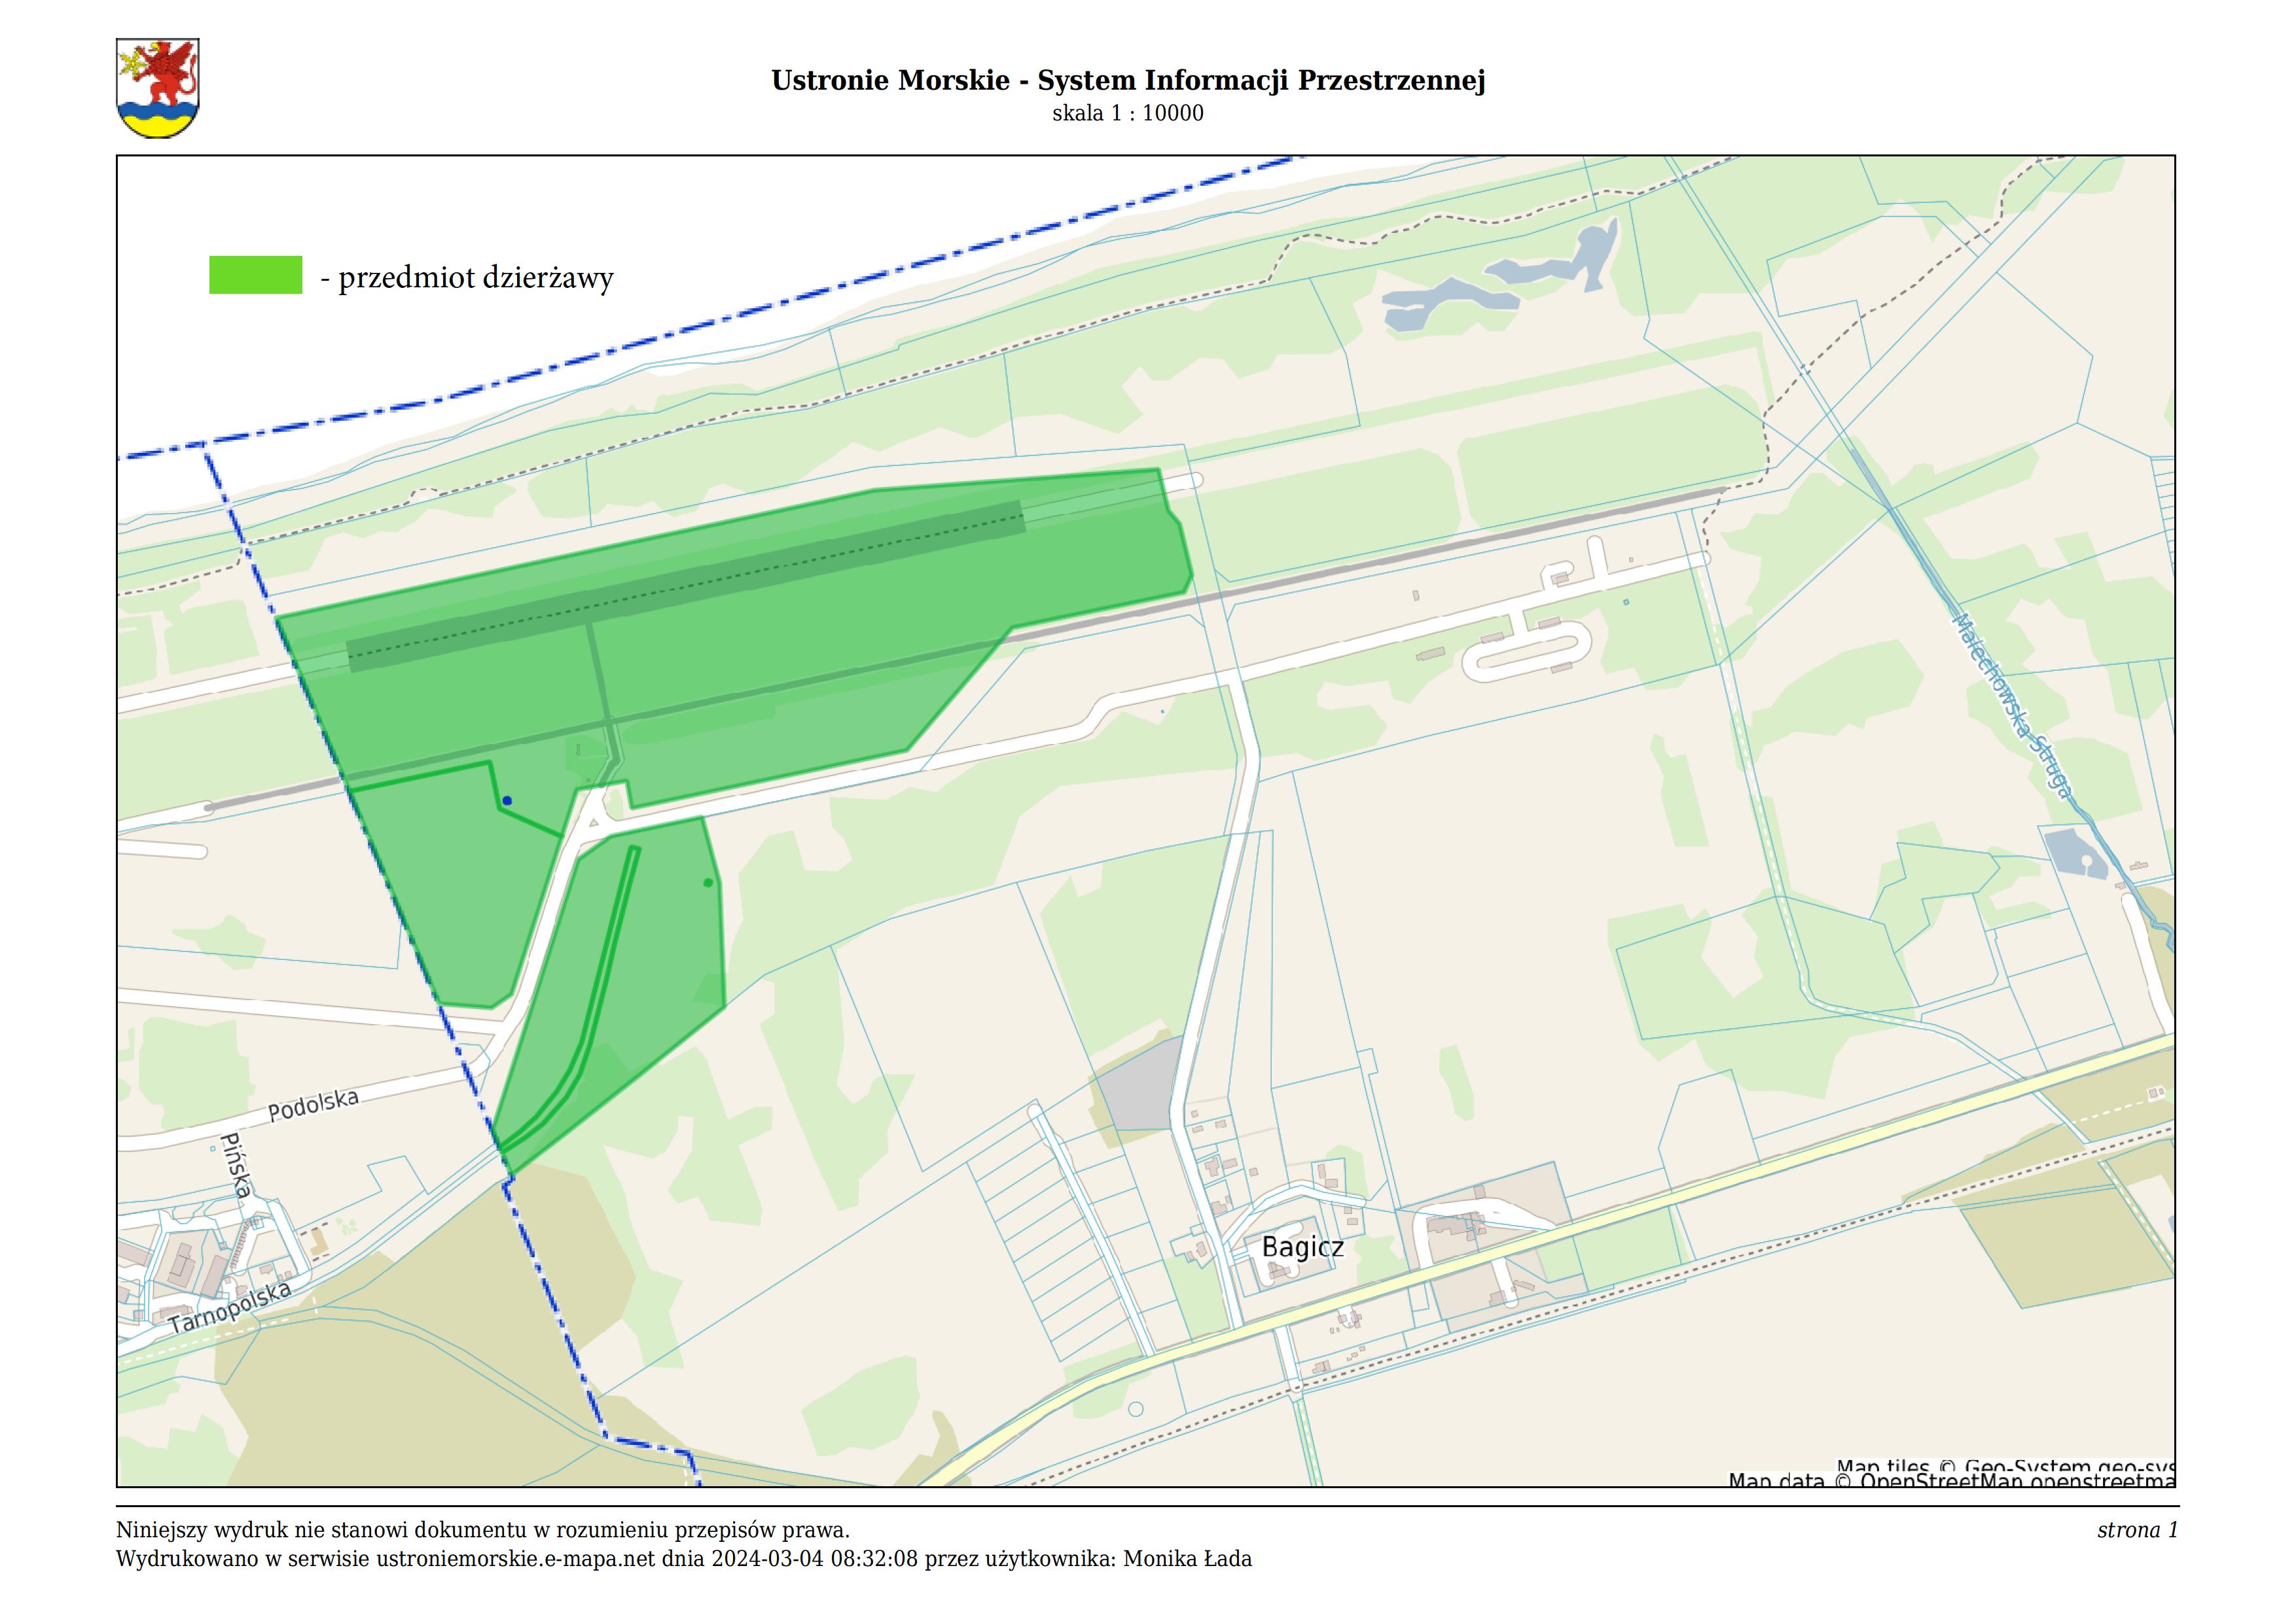Image resolution: width=2296 pixels, height=1623 pixels.
Task: Click the Pińska street label
Action: pyautogui.click(x=236, y=1166)
